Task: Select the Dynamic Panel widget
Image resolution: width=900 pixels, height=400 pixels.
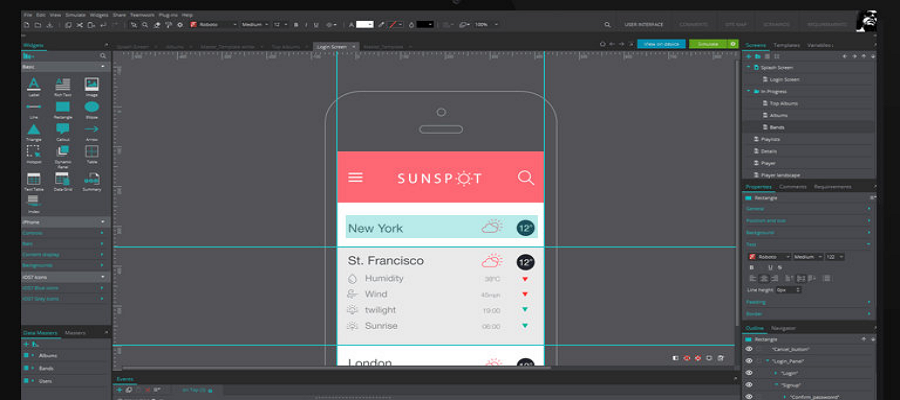Action: pyautogui.click(x=63, y=156)
